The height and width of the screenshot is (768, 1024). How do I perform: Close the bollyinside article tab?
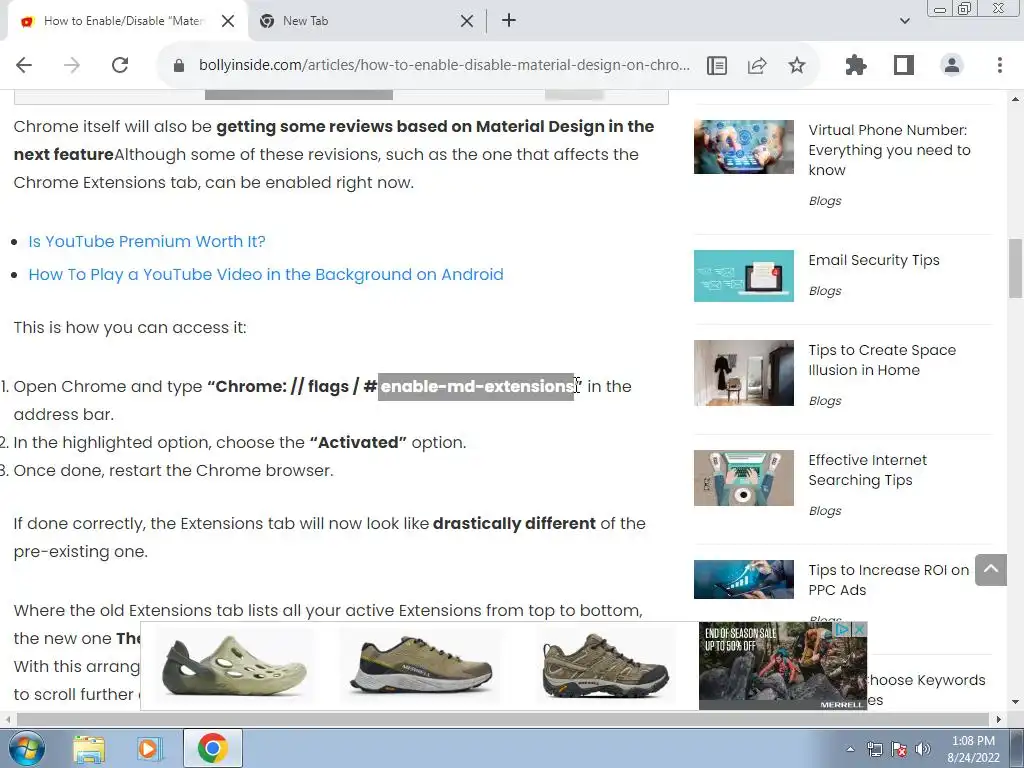tap(228, 21)
